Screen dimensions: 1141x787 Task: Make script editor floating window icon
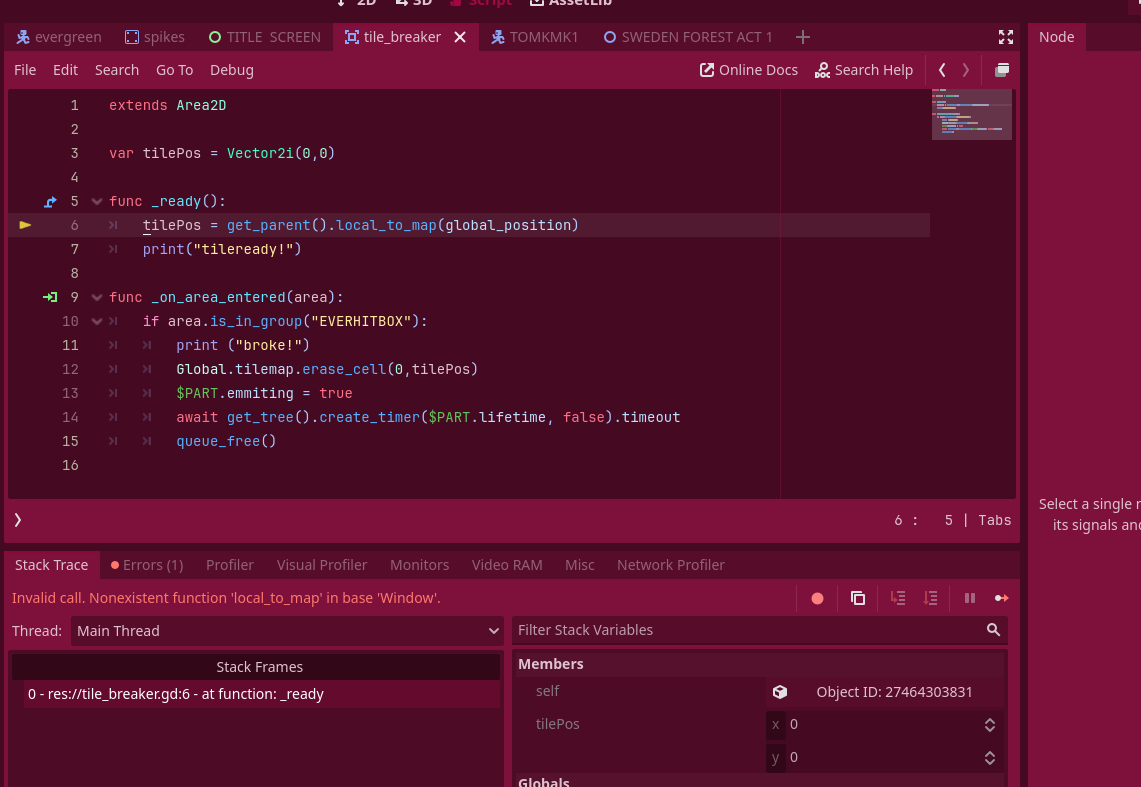1002,70
